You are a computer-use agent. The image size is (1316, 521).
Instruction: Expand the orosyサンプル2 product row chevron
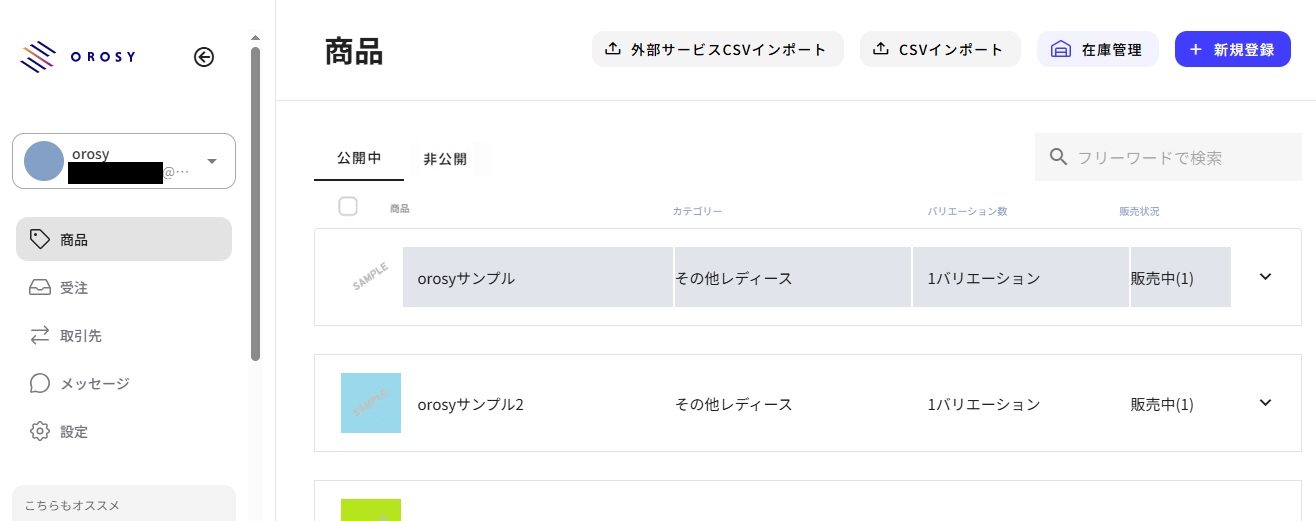tap(1265, 403)
